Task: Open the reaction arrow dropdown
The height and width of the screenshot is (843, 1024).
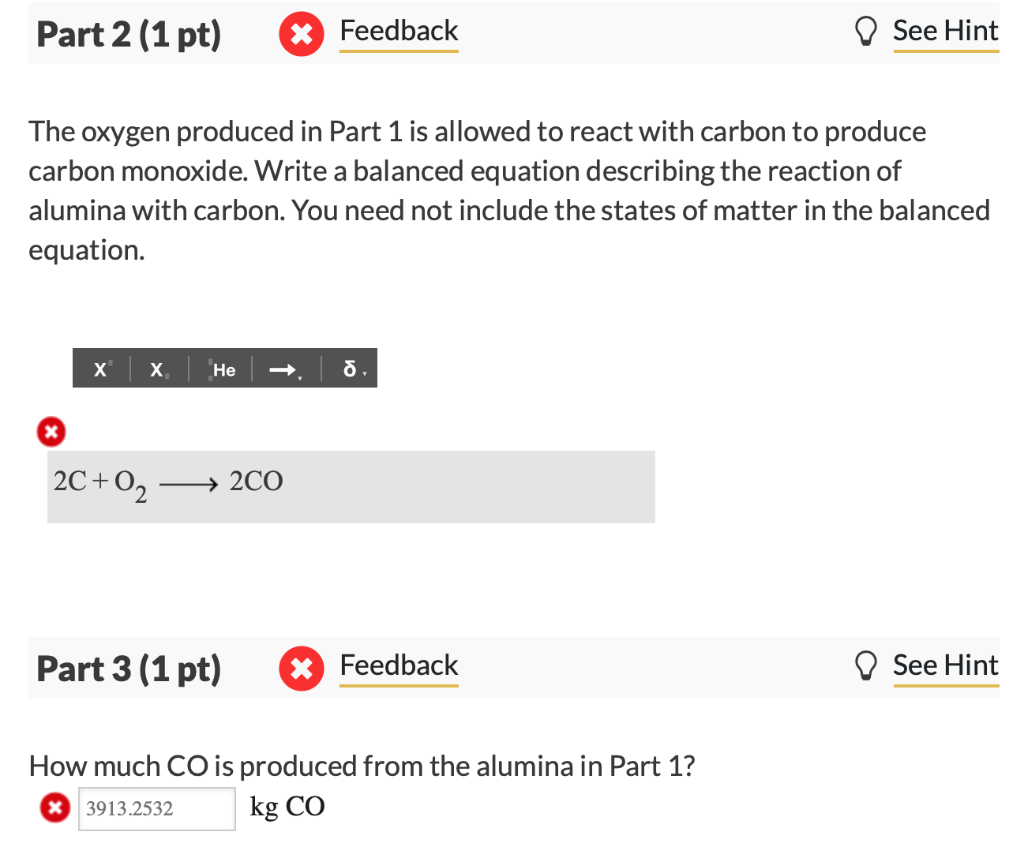Action: (x=284, y=369)
